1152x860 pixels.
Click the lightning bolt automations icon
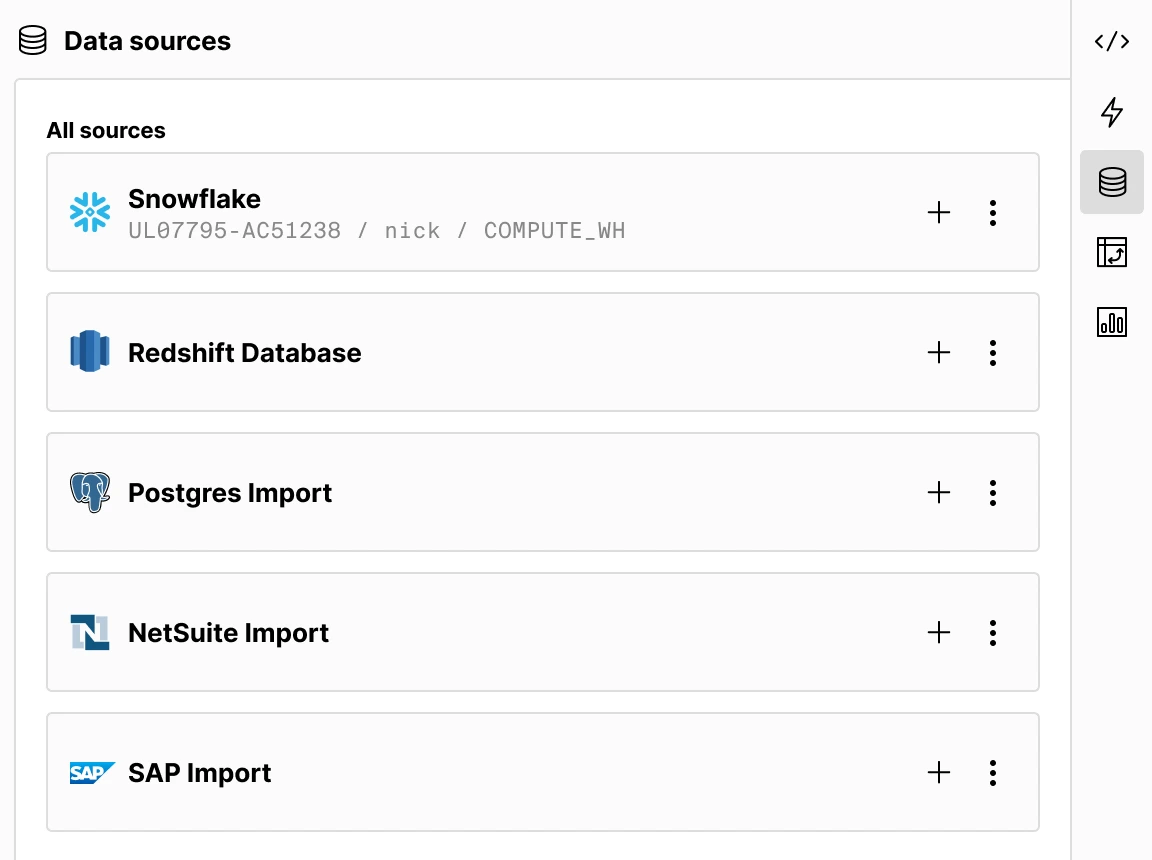pyautogui.click(x=1112, y=112)
